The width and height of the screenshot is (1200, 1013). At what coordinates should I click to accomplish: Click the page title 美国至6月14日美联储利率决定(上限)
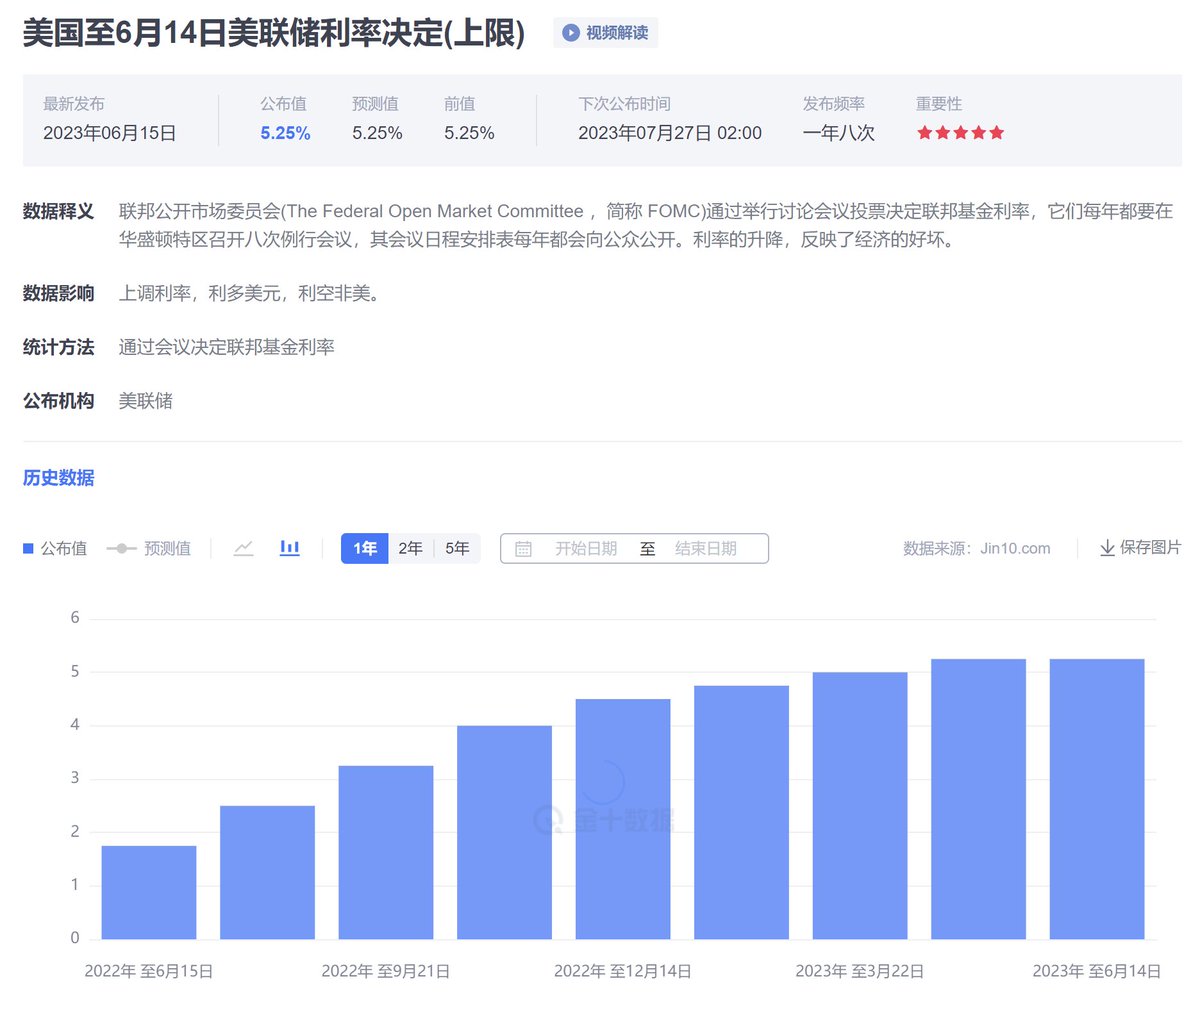click(274, 33)
